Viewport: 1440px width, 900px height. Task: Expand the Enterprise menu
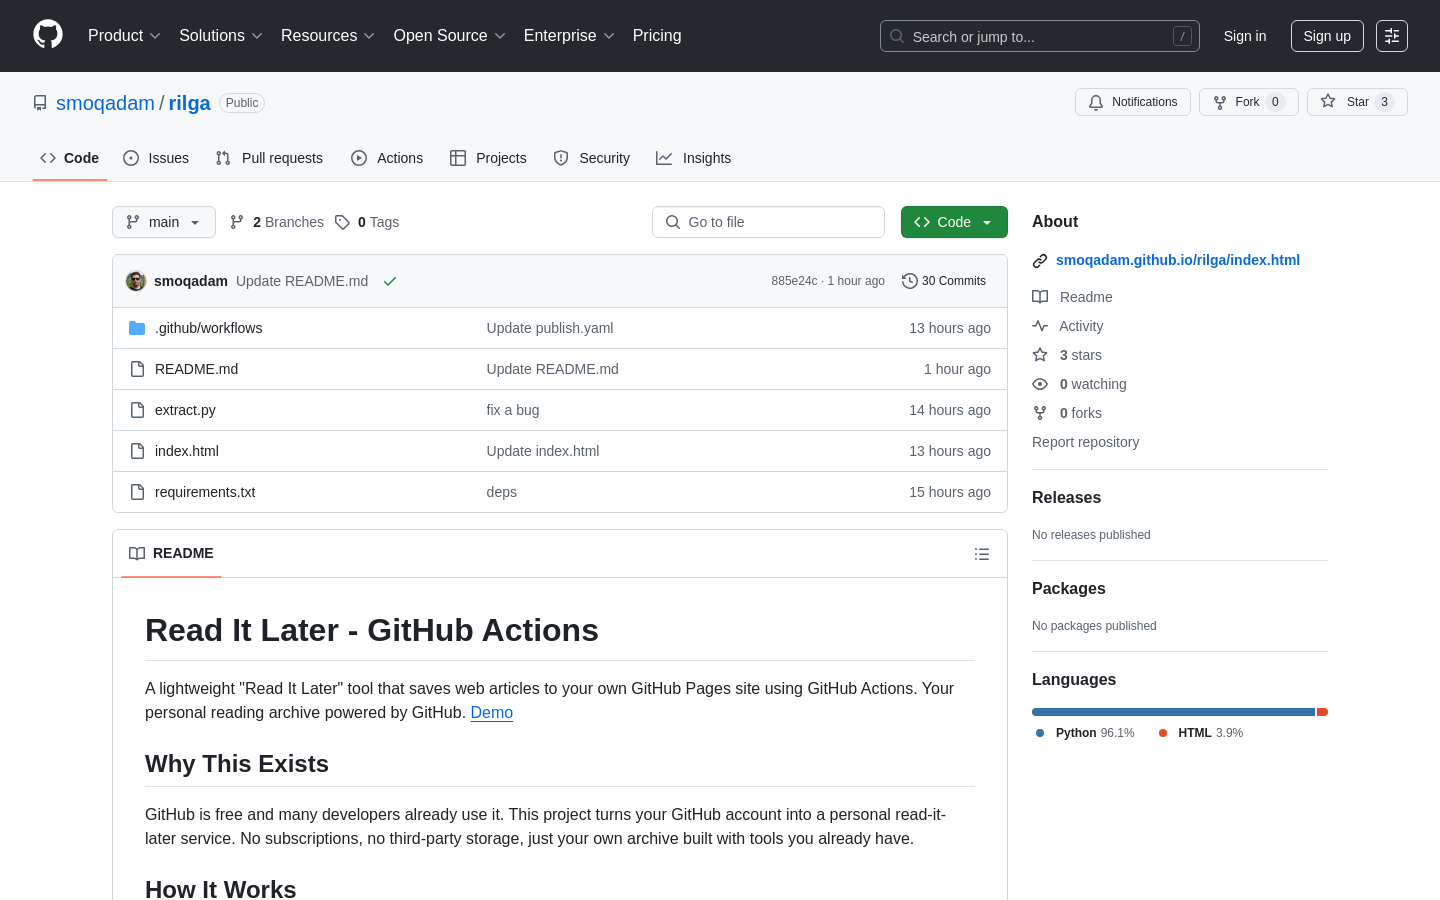(568, 35)
